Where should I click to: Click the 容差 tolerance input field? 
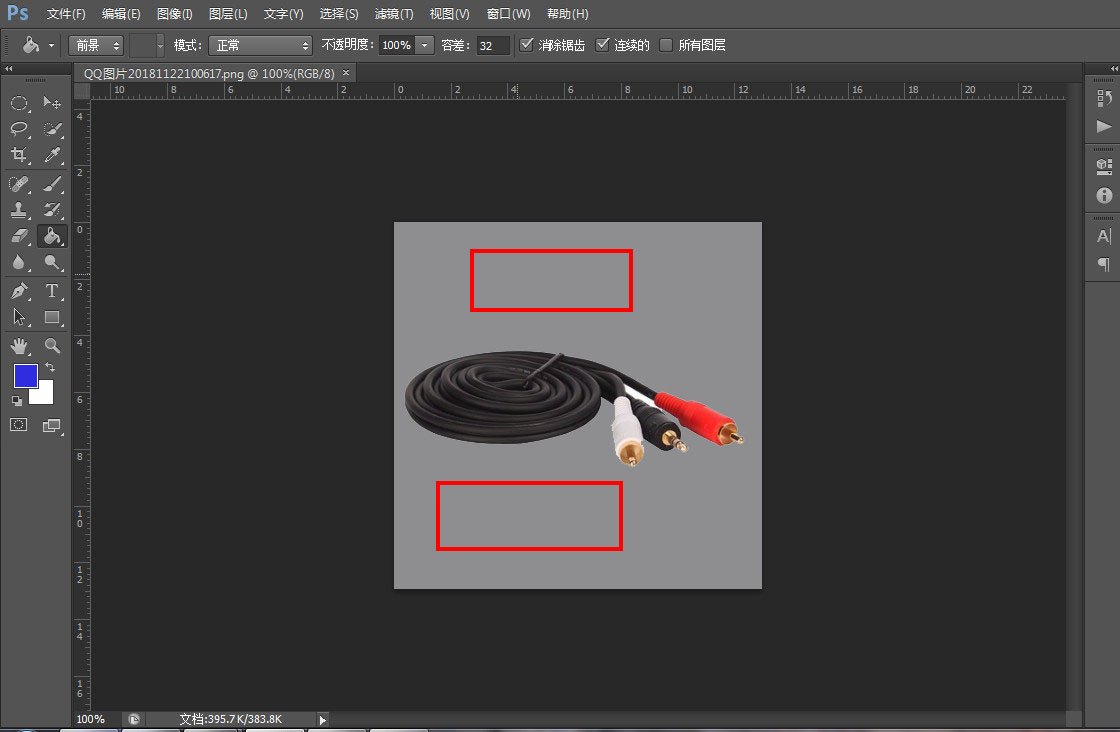tap(492, 45)
